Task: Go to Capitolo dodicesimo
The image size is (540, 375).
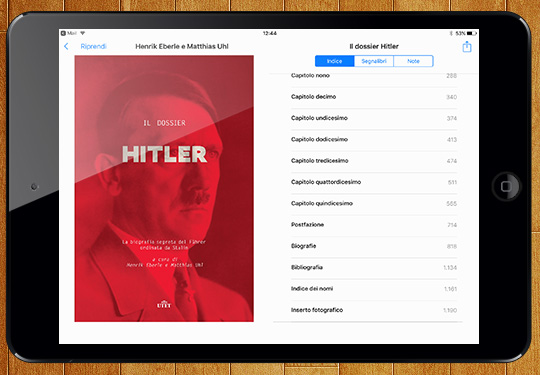Action: 374,139
